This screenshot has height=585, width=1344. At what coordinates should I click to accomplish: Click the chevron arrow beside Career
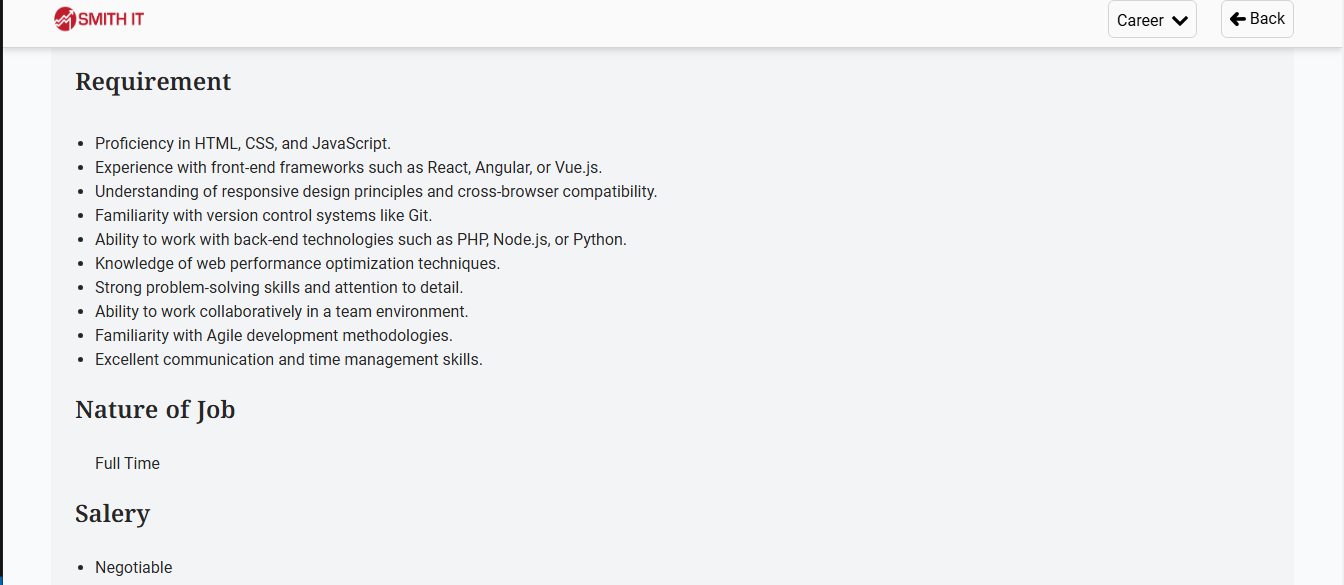click(x=1179, y=20)
